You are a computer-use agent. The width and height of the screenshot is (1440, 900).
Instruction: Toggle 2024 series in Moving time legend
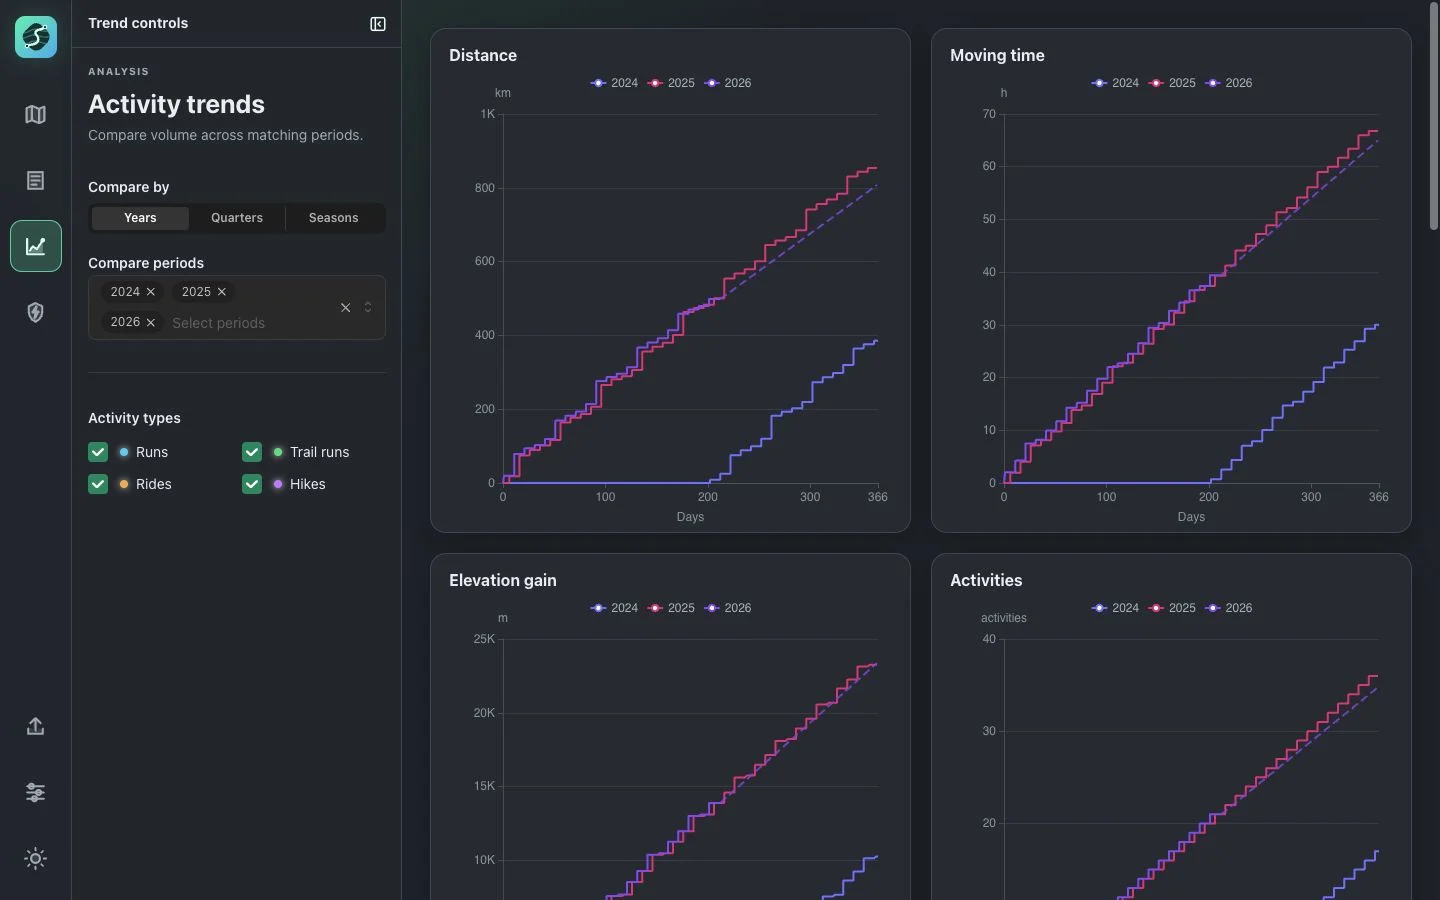click(1115, 83)
